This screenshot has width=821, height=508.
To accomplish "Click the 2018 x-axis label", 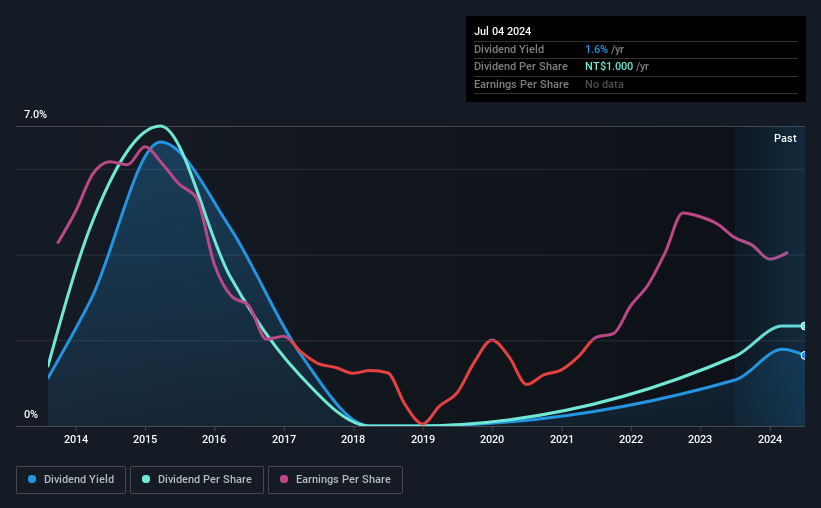I will click(x=353, y=439).
